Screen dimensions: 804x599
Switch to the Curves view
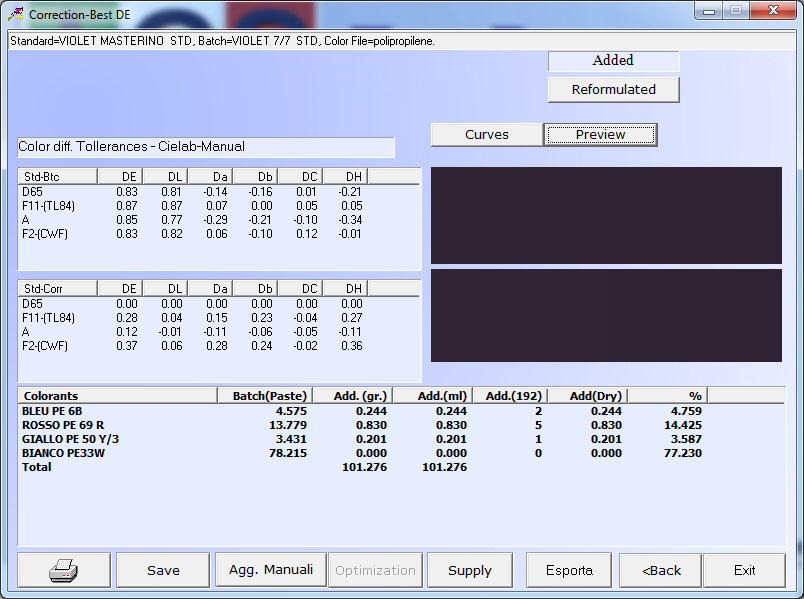487,135
